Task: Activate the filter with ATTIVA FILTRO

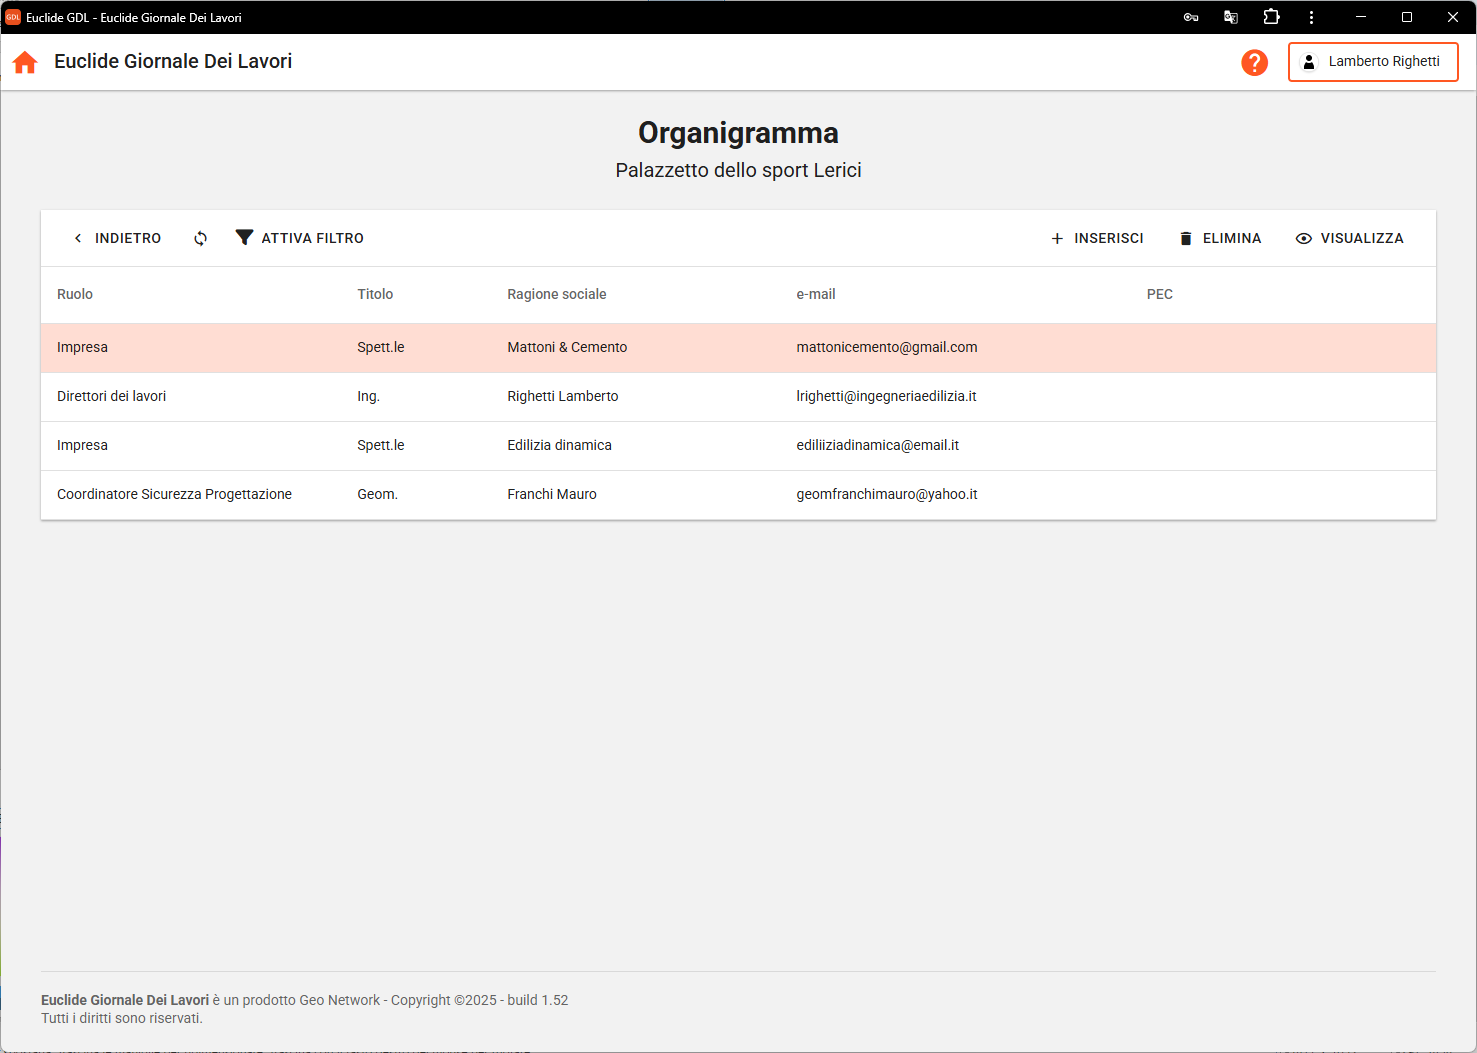Action: 300,238
